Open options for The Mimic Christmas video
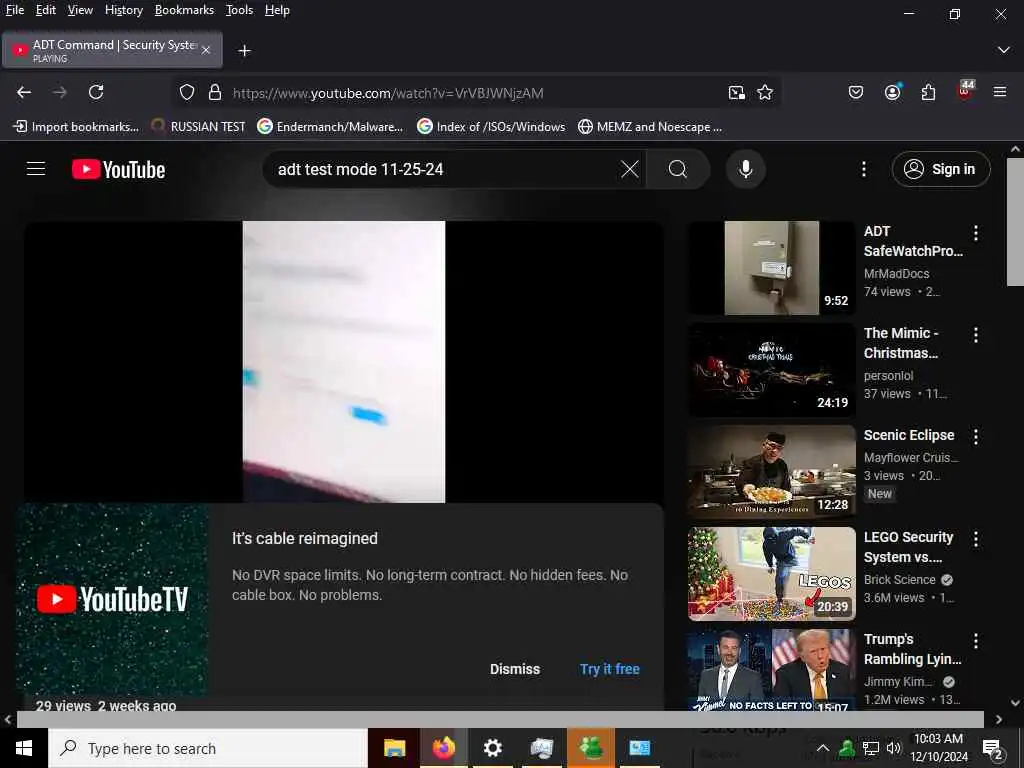 pyautogui.click(x=976, y=335)
